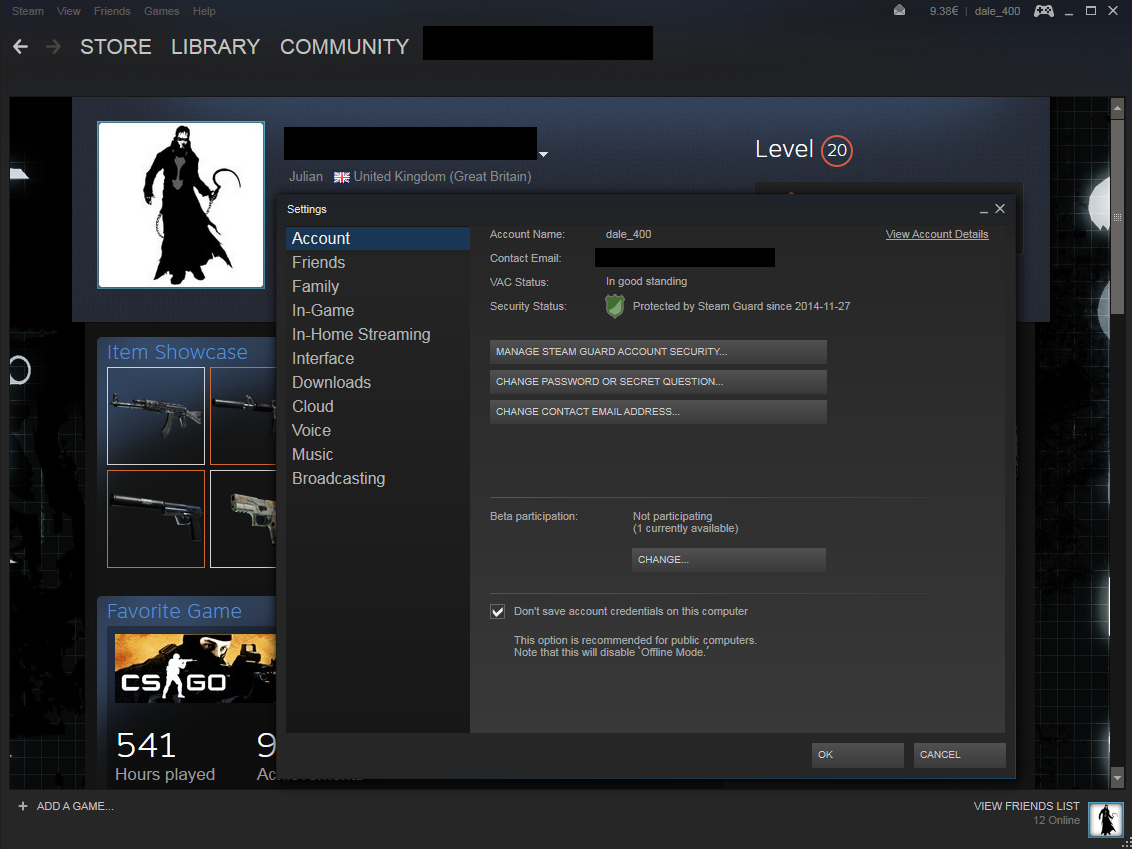
Task: Click the 541 Hours played stat
Action: point(165,756)
